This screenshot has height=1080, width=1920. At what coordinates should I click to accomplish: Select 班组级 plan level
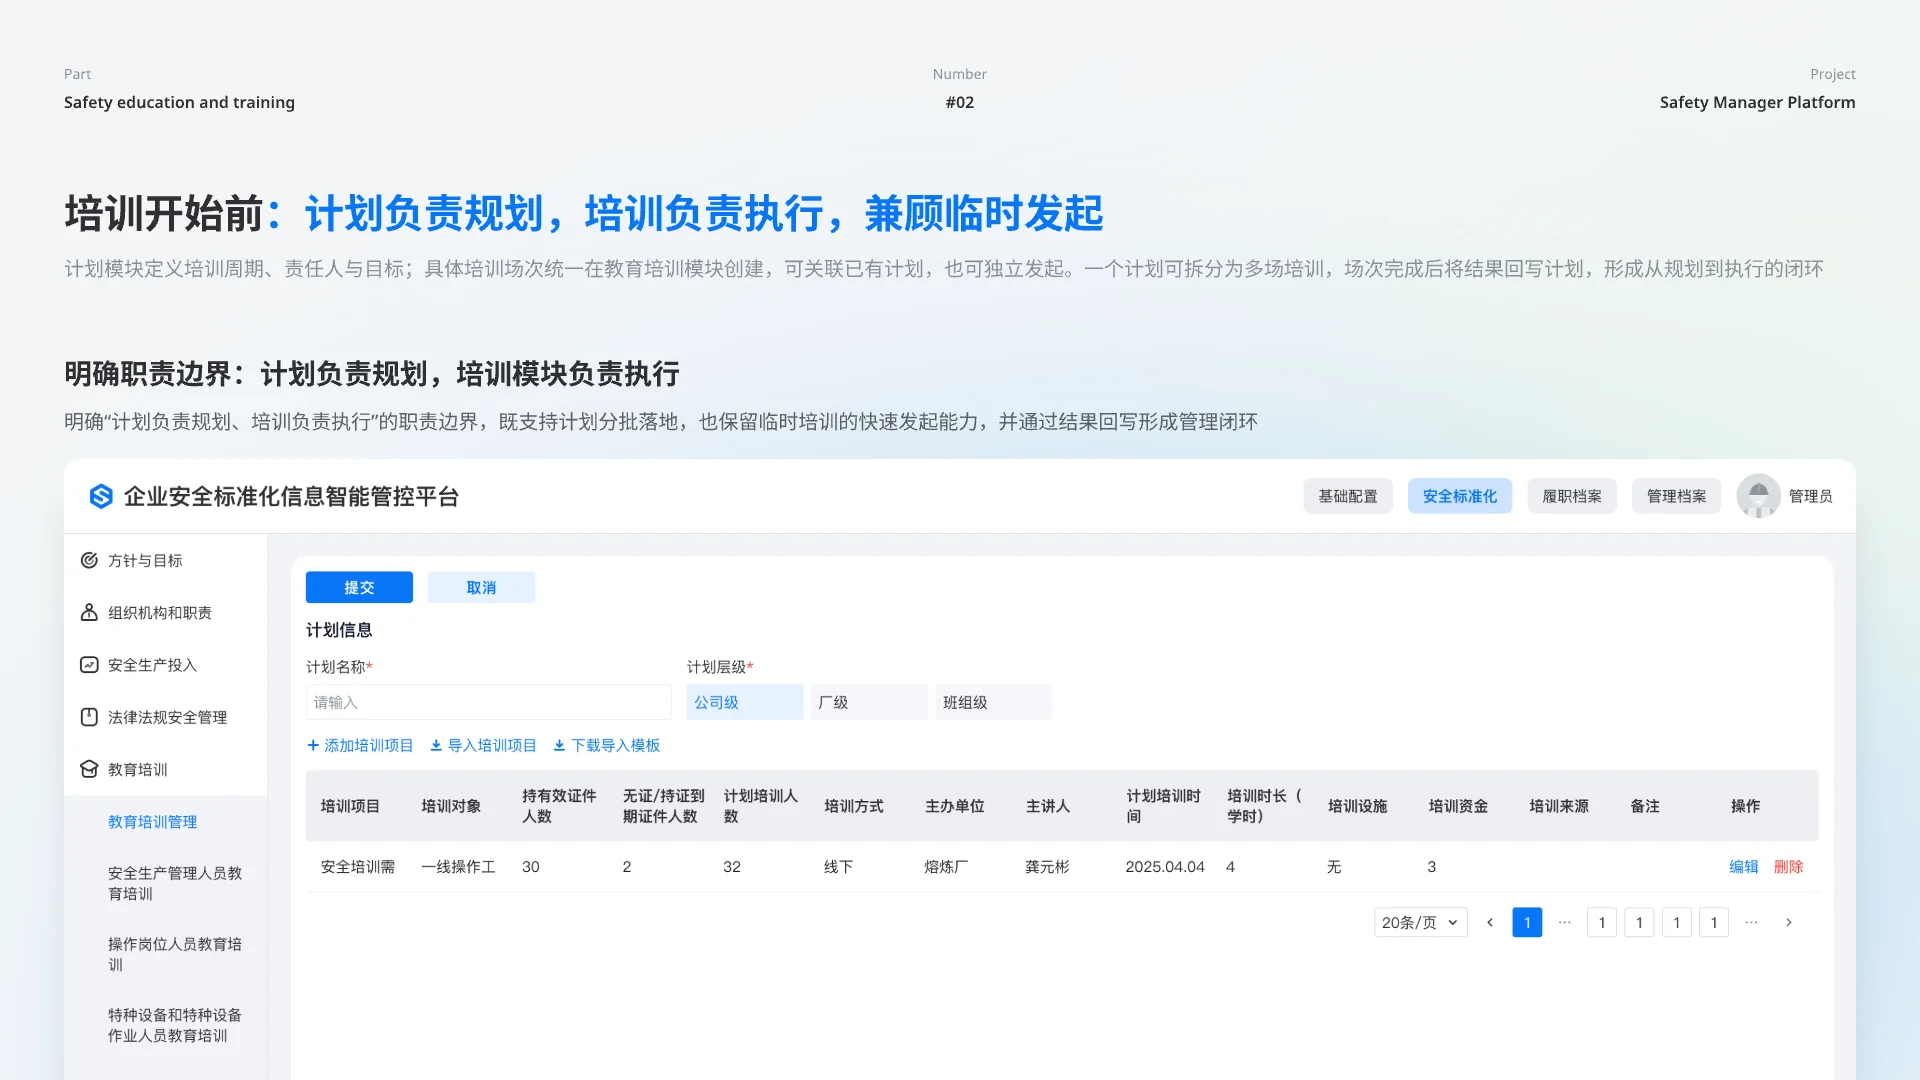[x=993, y=702]
